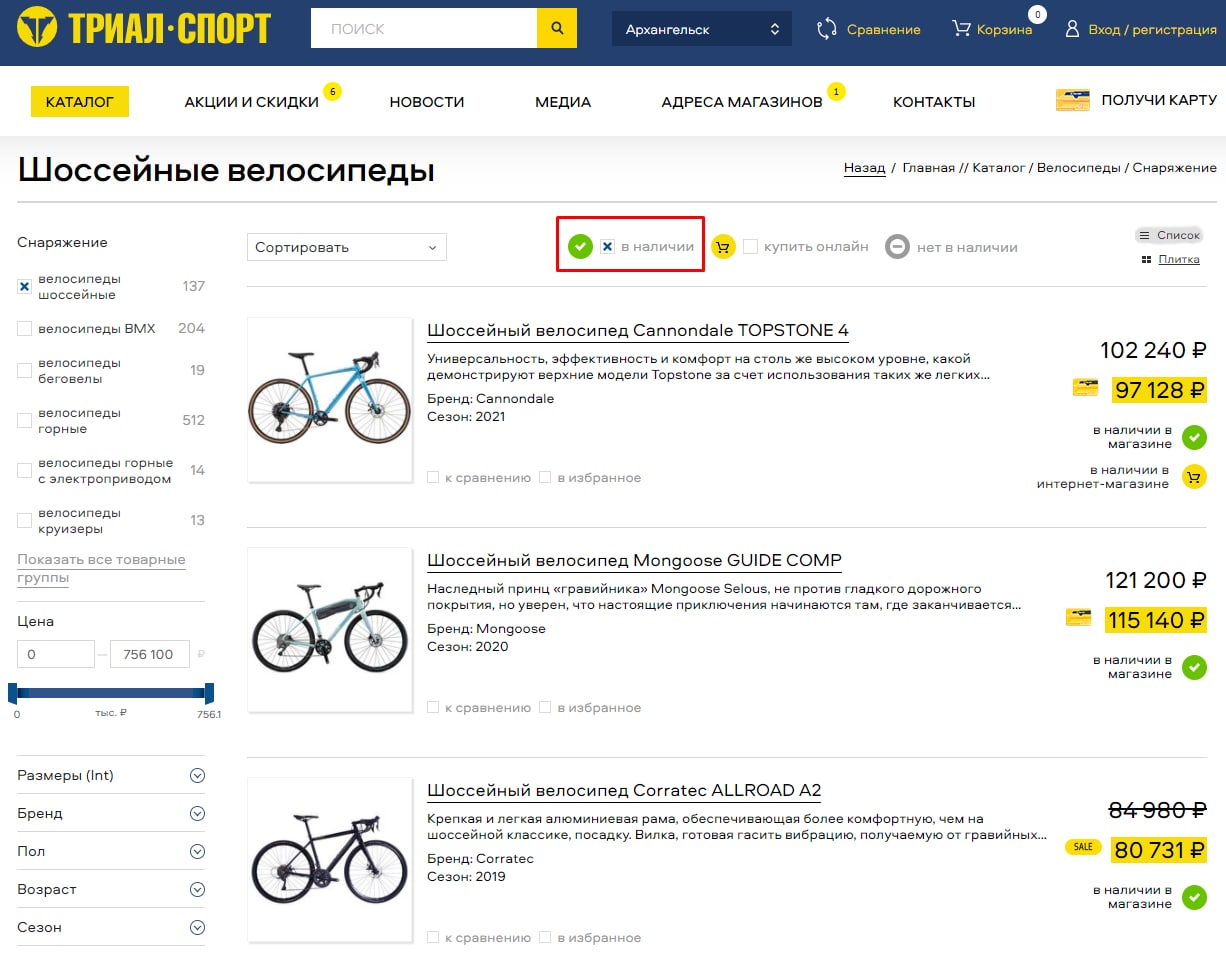Click the gray minus icon beside нет в наличии
Image resolution: width=1226 pixels, height=956 pixels.
(897, 246)
